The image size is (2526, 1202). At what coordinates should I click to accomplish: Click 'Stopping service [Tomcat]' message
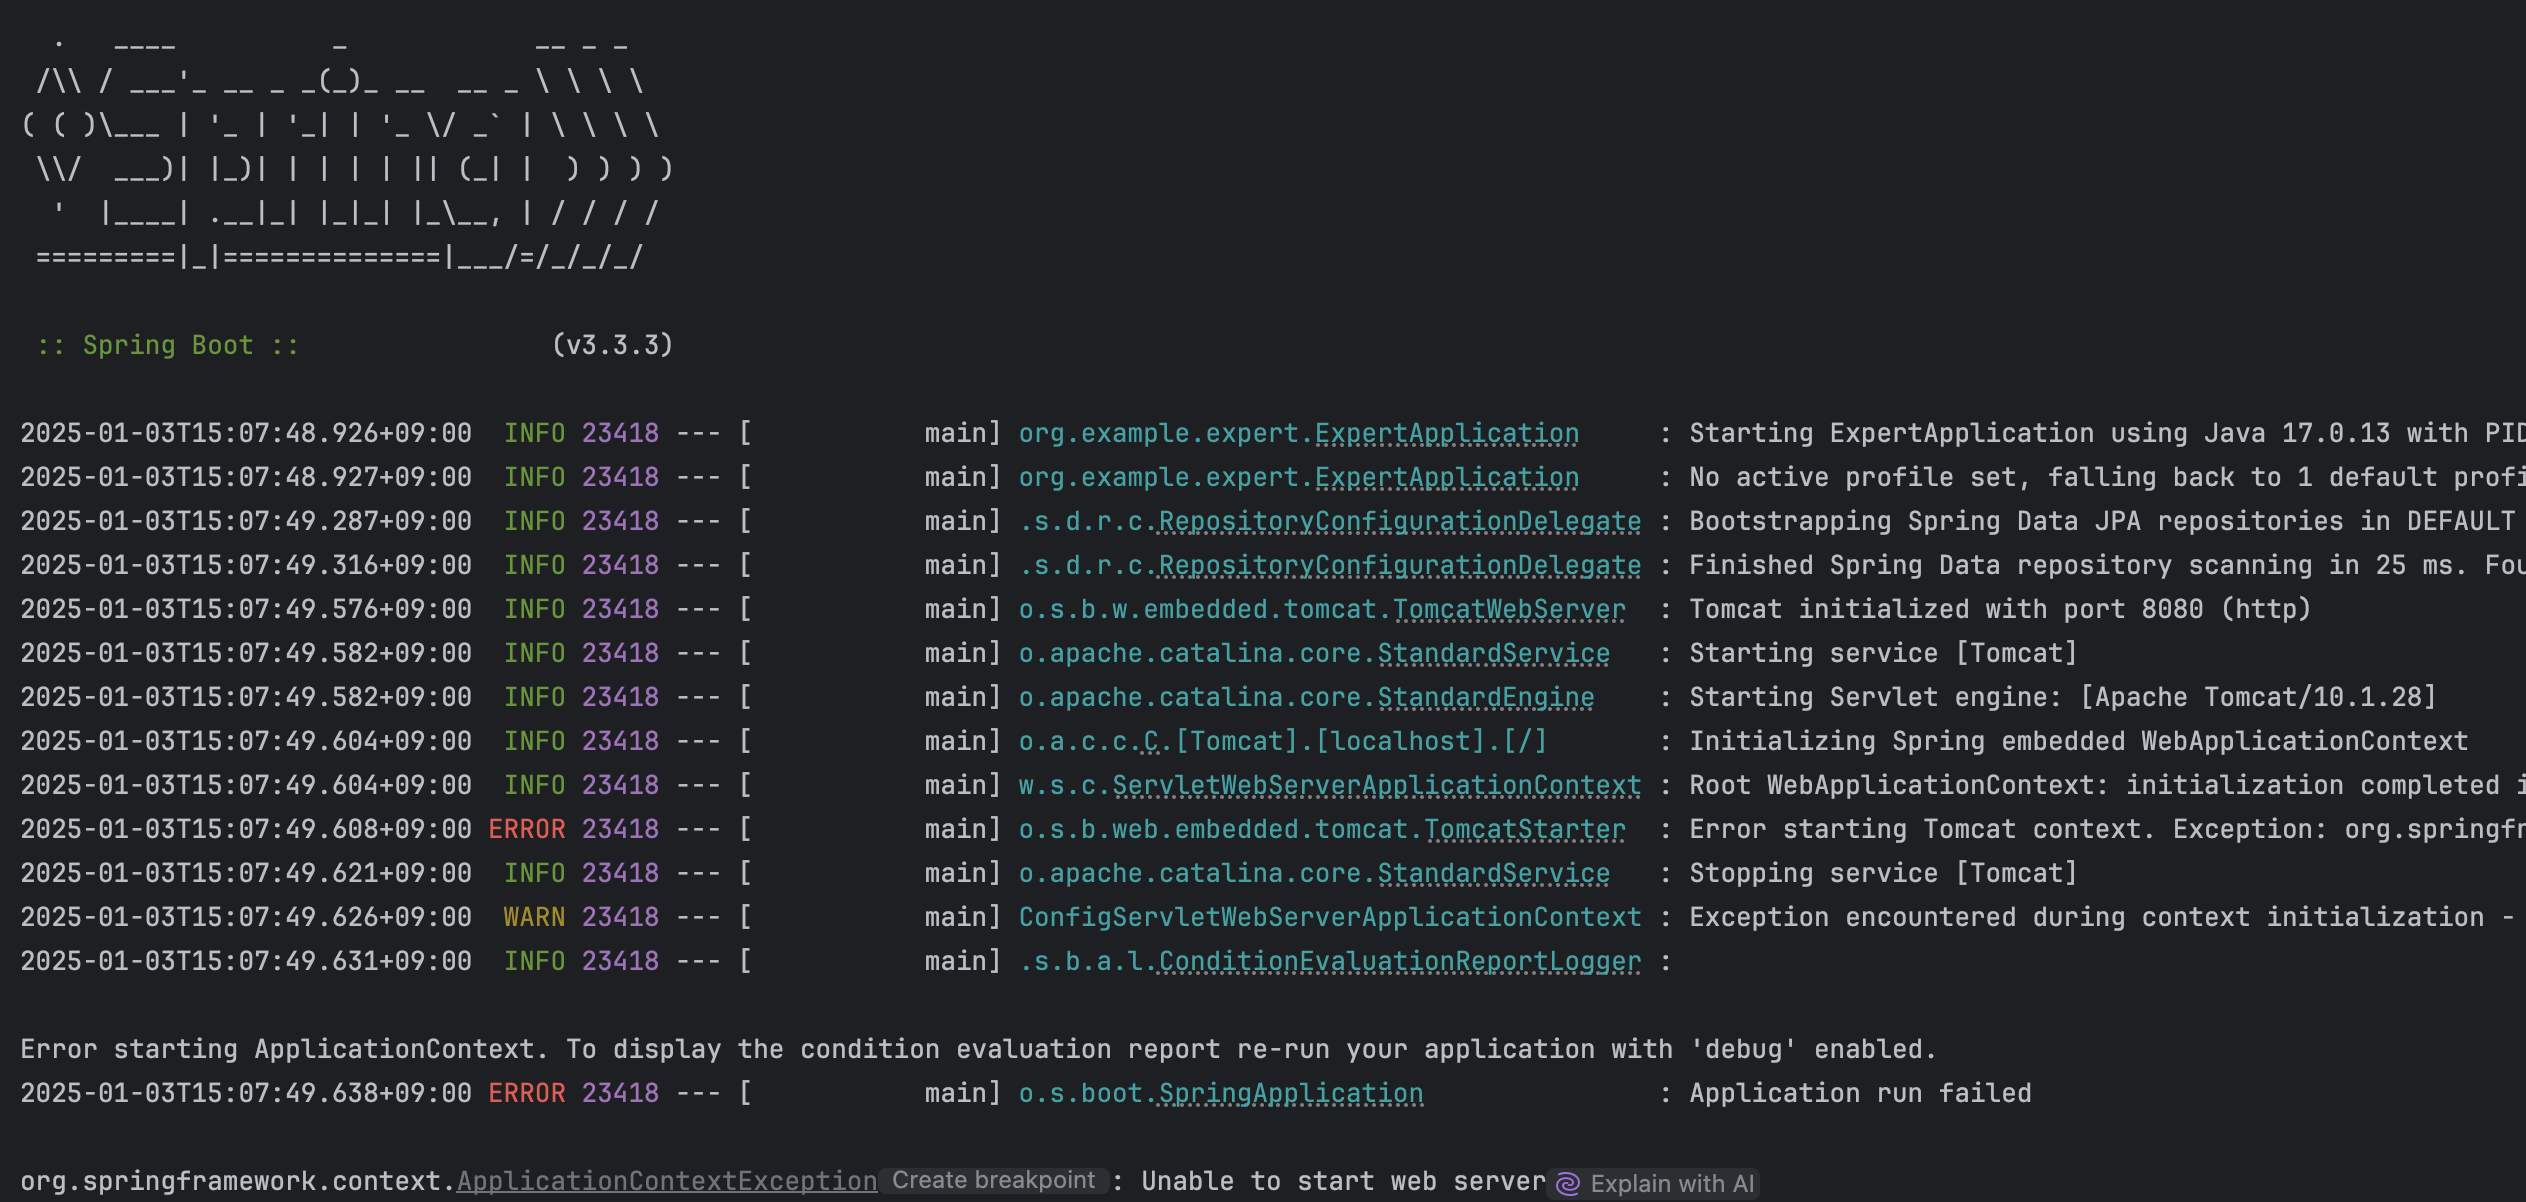pos(1883,873)
